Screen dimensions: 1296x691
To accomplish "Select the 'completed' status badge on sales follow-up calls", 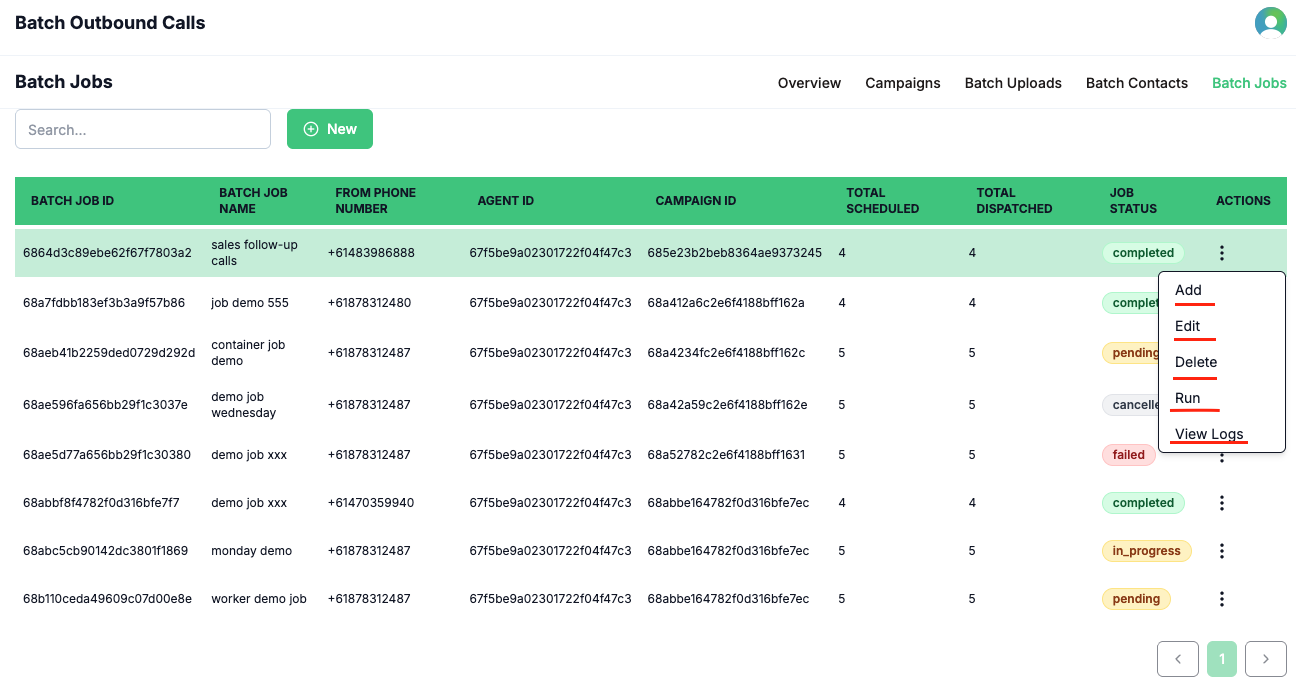I will (1142, 253).
